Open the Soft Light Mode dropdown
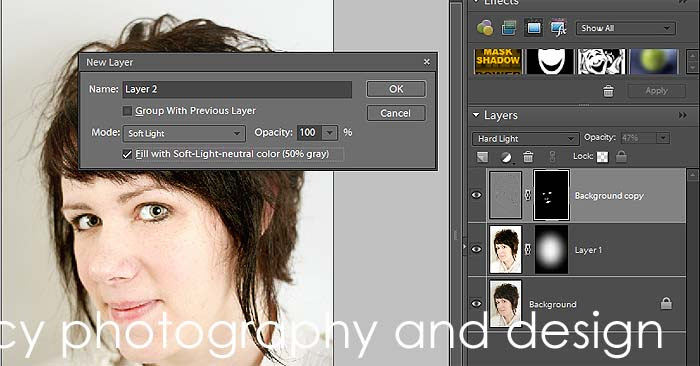Image resolution: width=700 pixels, height=366 pixels. [x=184, y=133]
